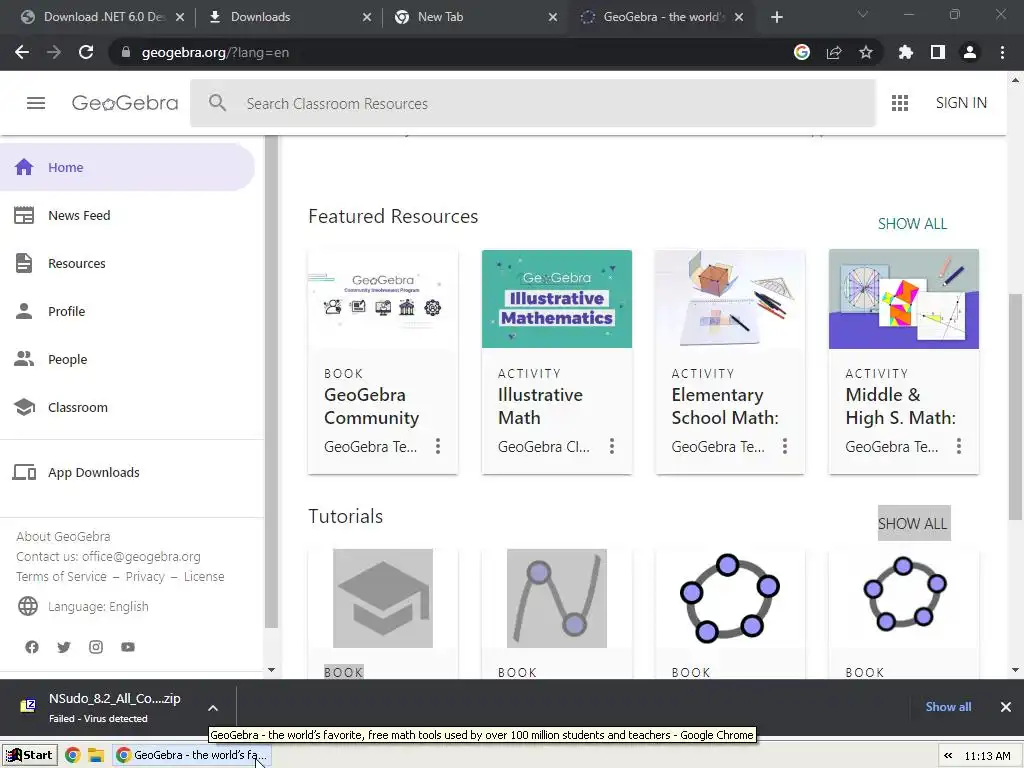Image resolution: width=1024 pixels, height=768 pixels.
Task: Click the browser back arrow
Action: pos(22,52)
